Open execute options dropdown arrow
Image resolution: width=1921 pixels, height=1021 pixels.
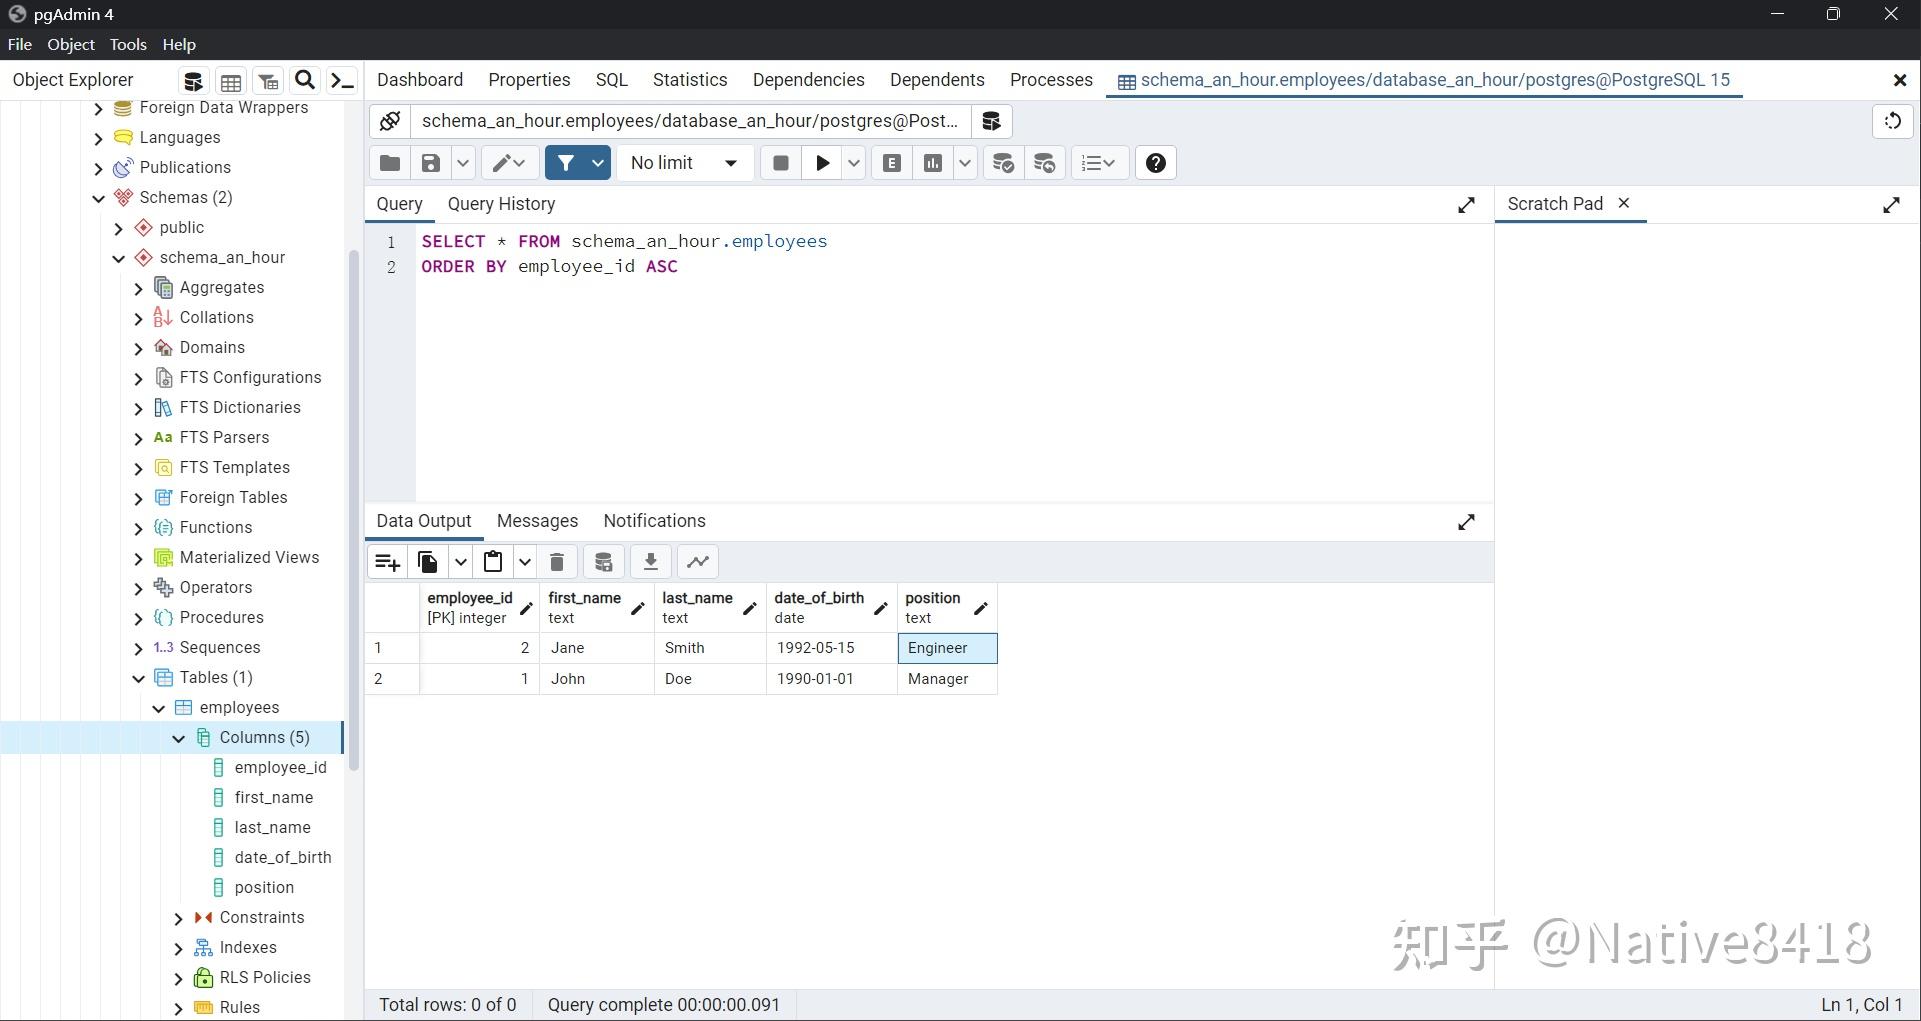coord(854,163)
